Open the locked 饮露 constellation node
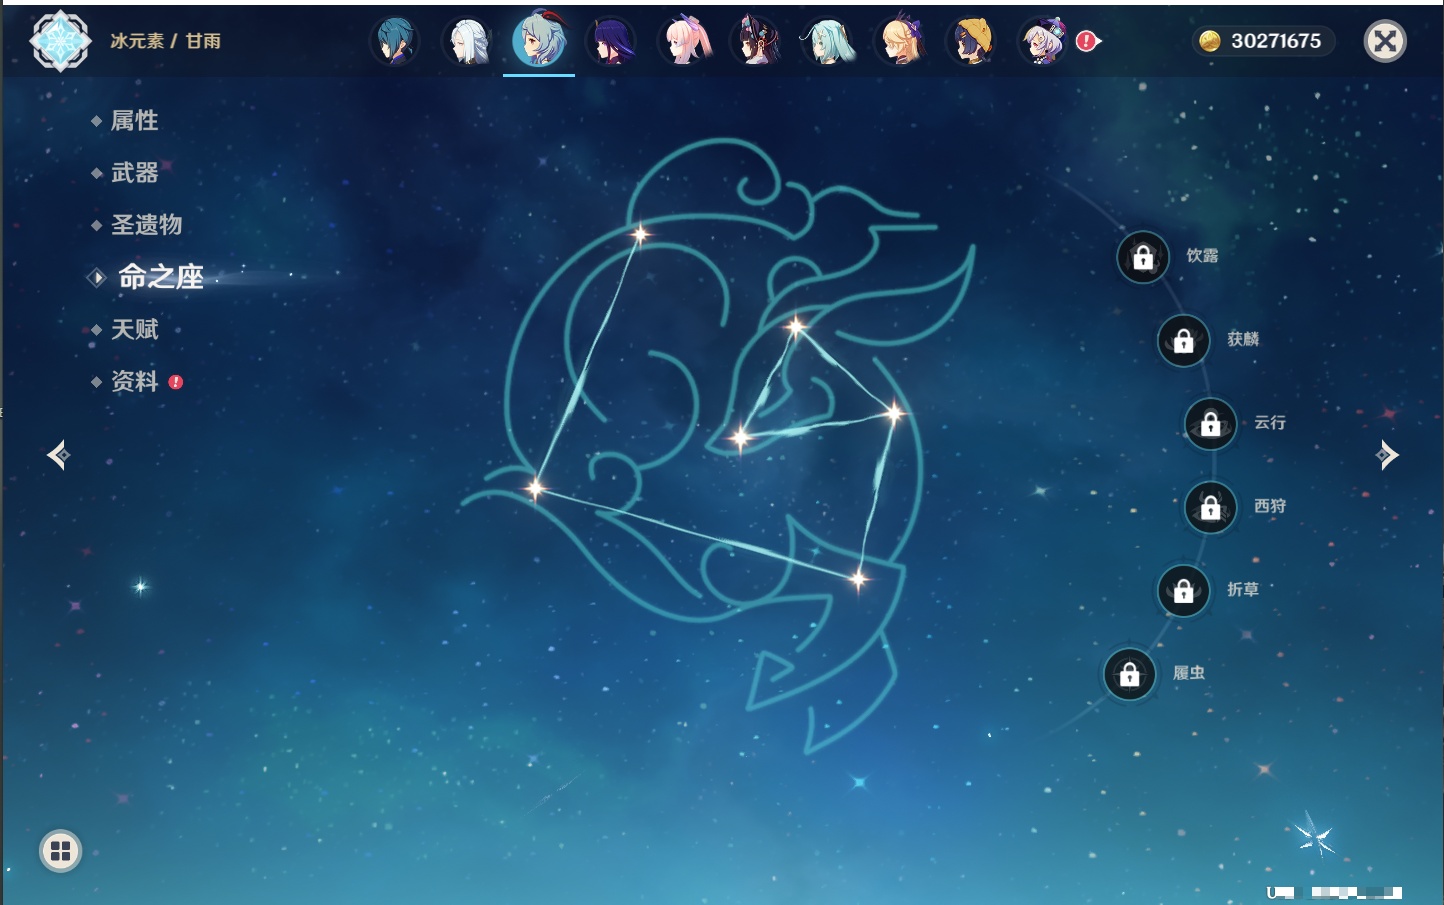The height and width of the screenshot is (905, 1444). point(1143,258)
